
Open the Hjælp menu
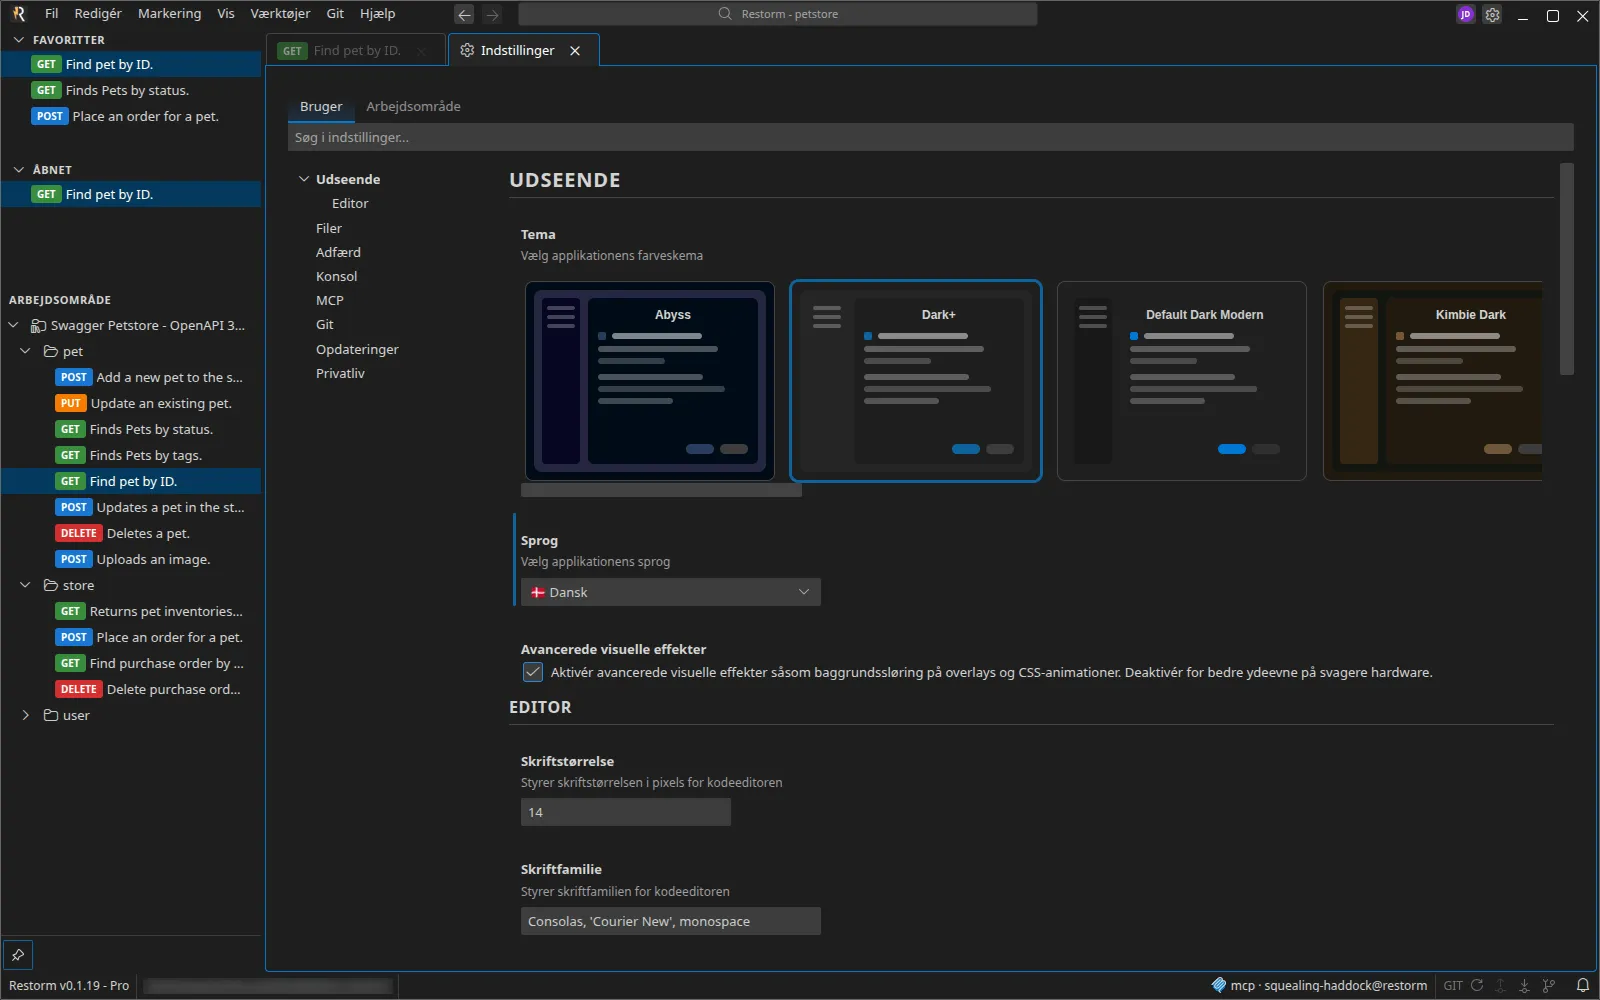click(378, 14)
